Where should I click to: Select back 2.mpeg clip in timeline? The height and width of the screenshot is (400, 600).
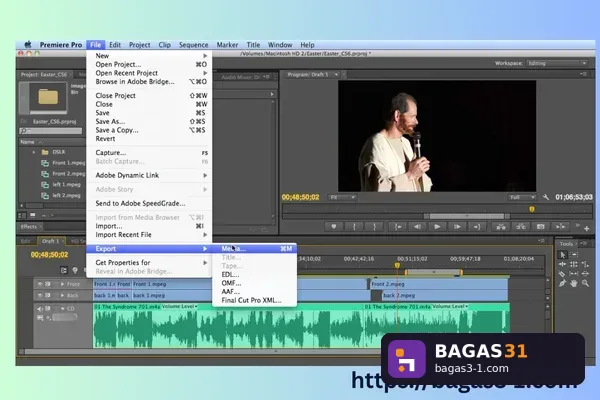pyautogui.click(x=445, y=295)
